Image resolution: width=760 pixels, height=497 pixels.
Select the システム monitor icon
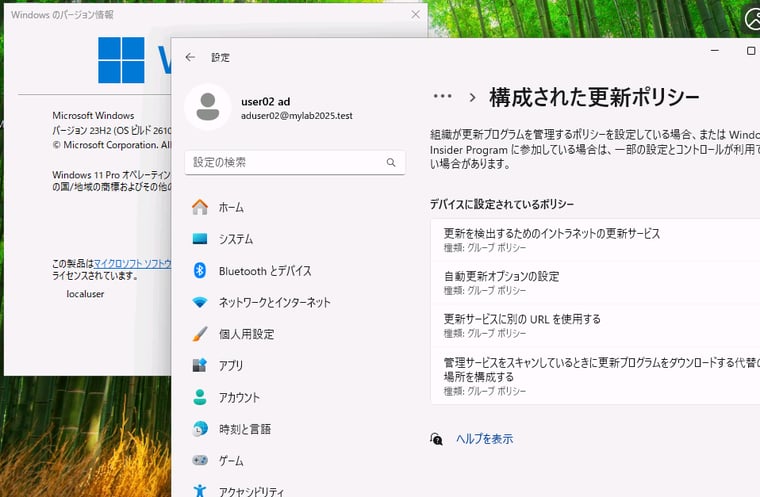[200, 239]
